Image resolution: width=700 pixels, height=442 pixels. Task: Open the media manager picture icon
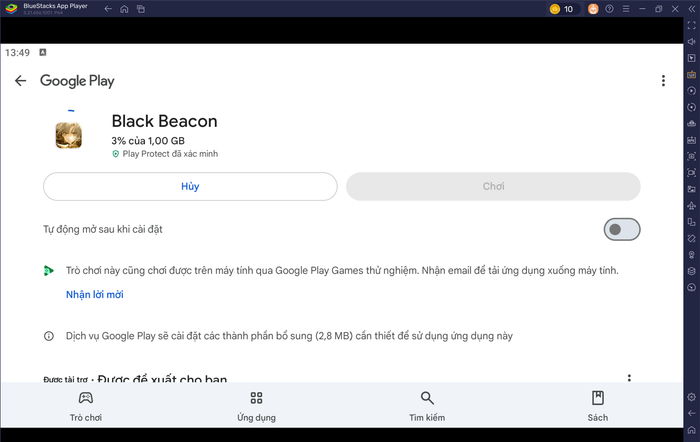(x=692, y=189)
